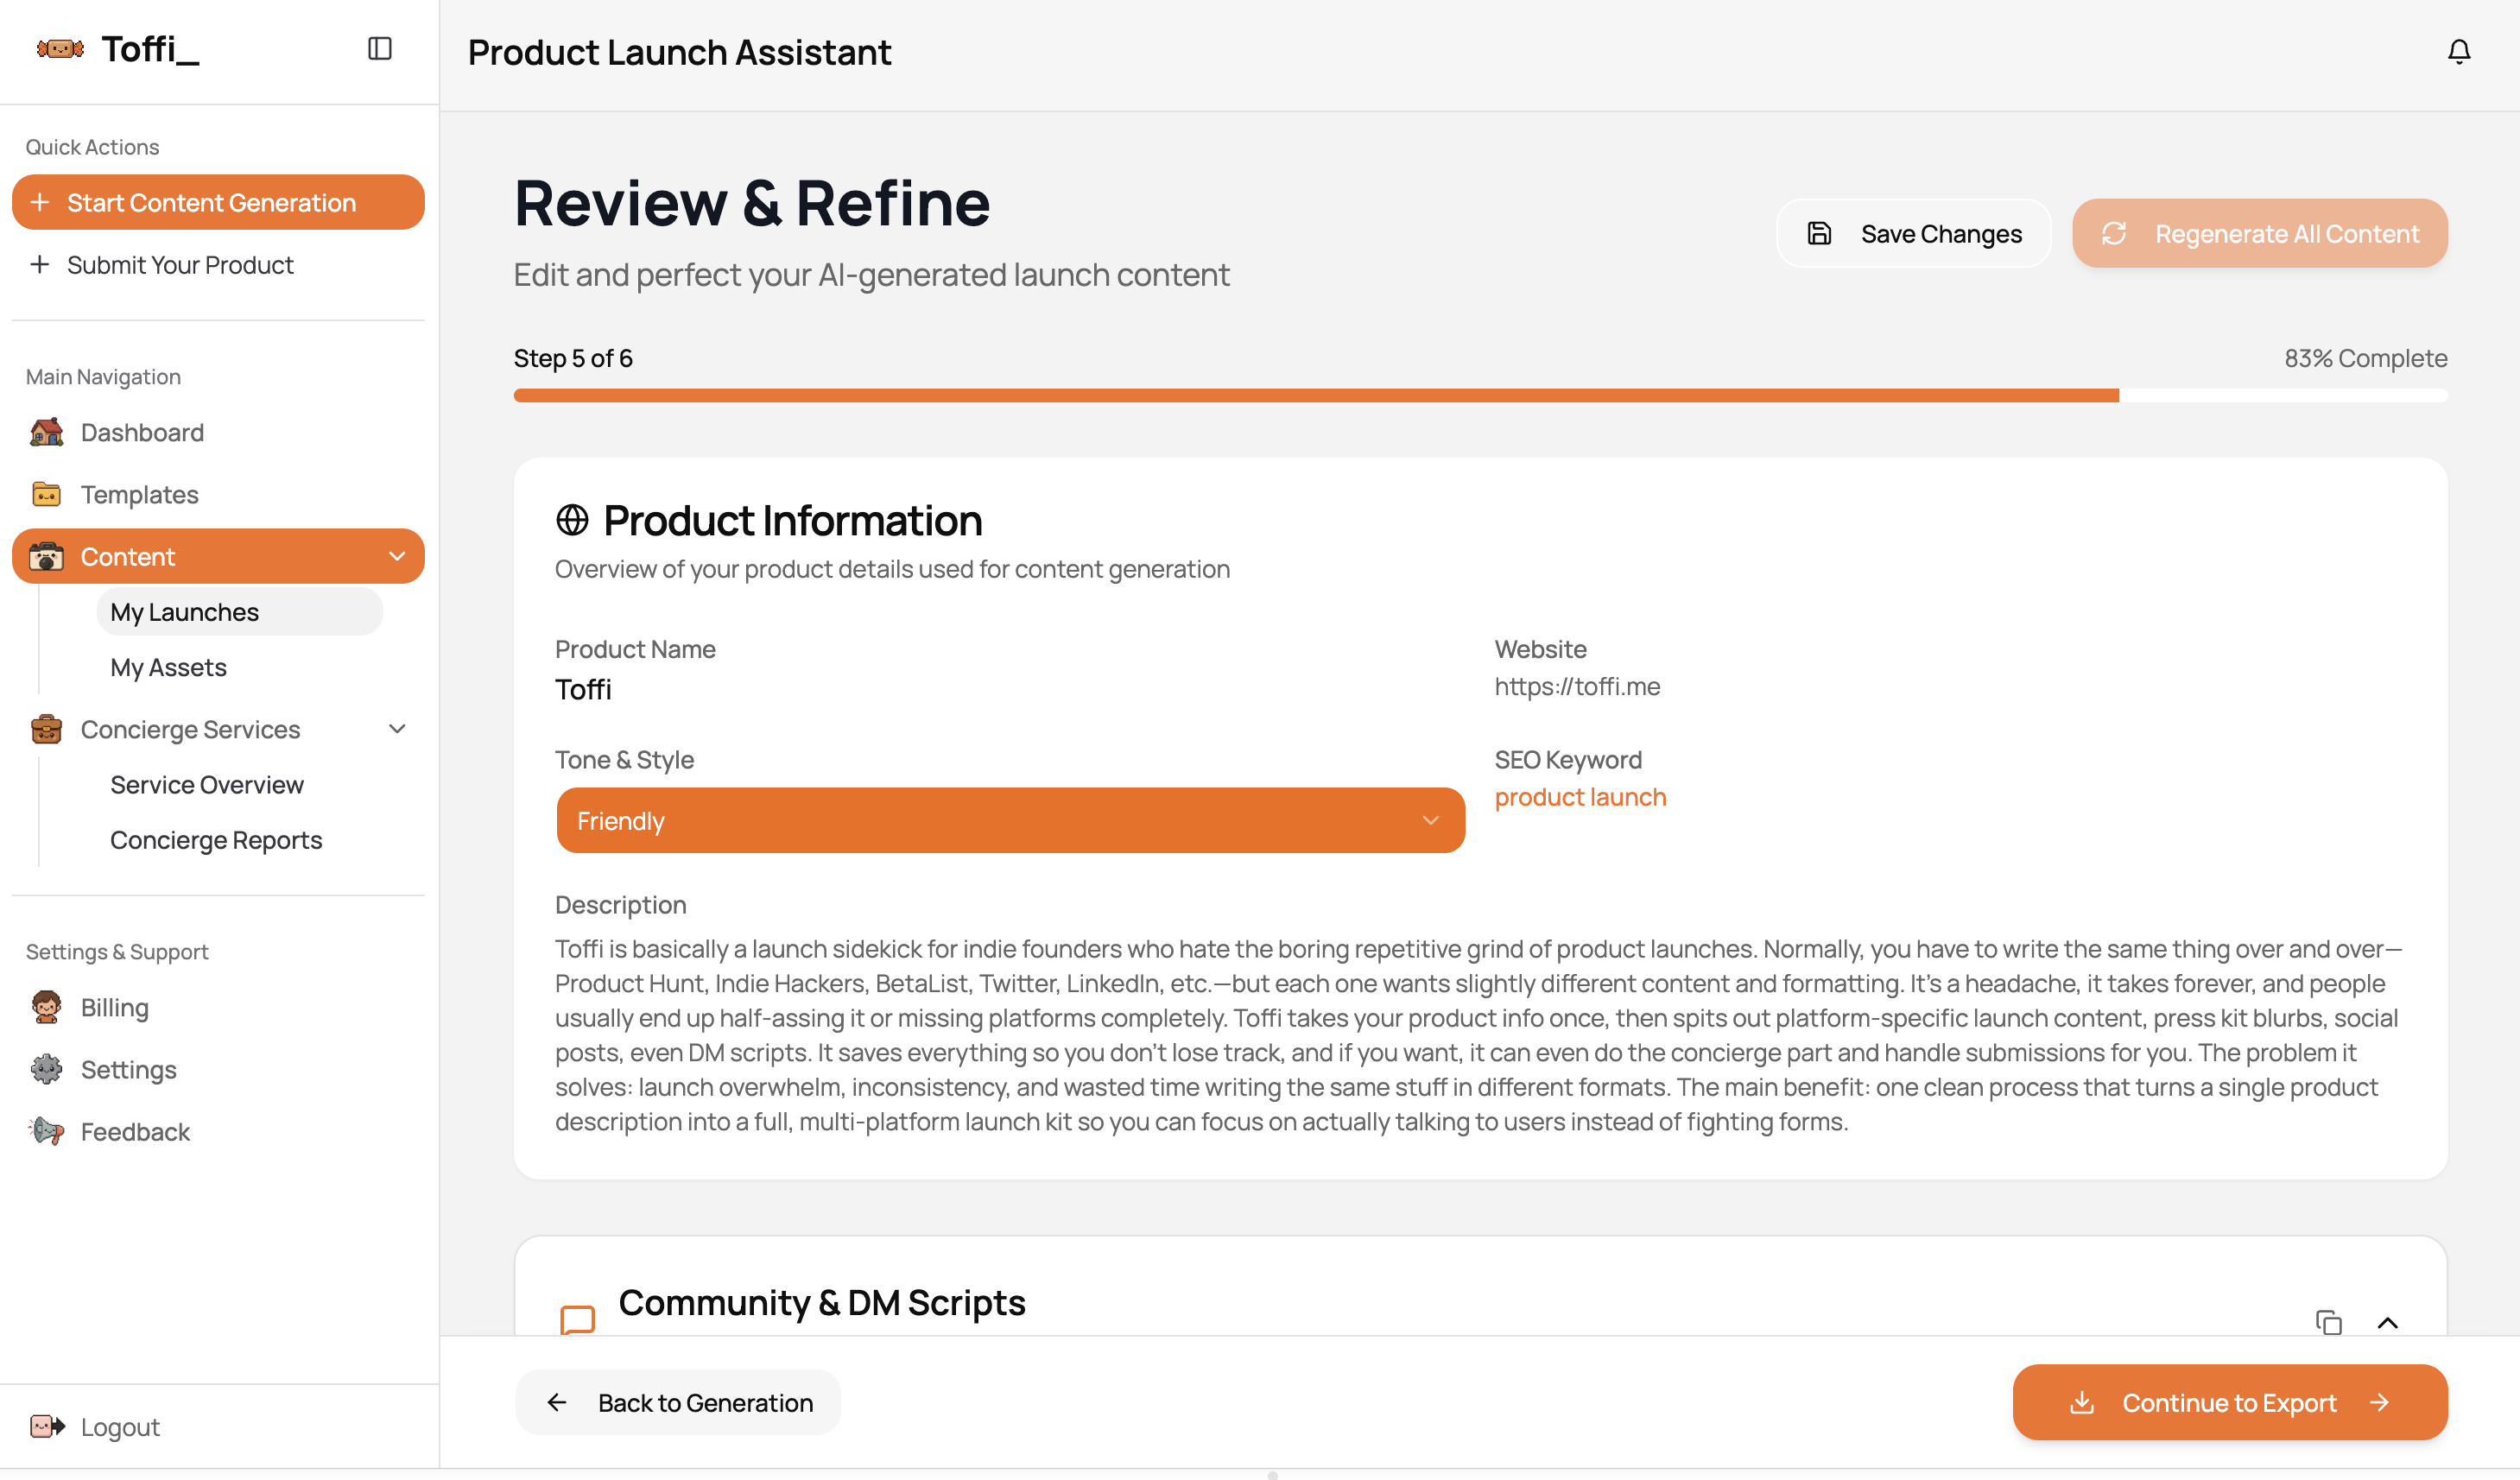This screenshot has height=1480, width=2520.
Task: Click plus icon beside Start Content Generation
Action: click(x=39, y=202)
